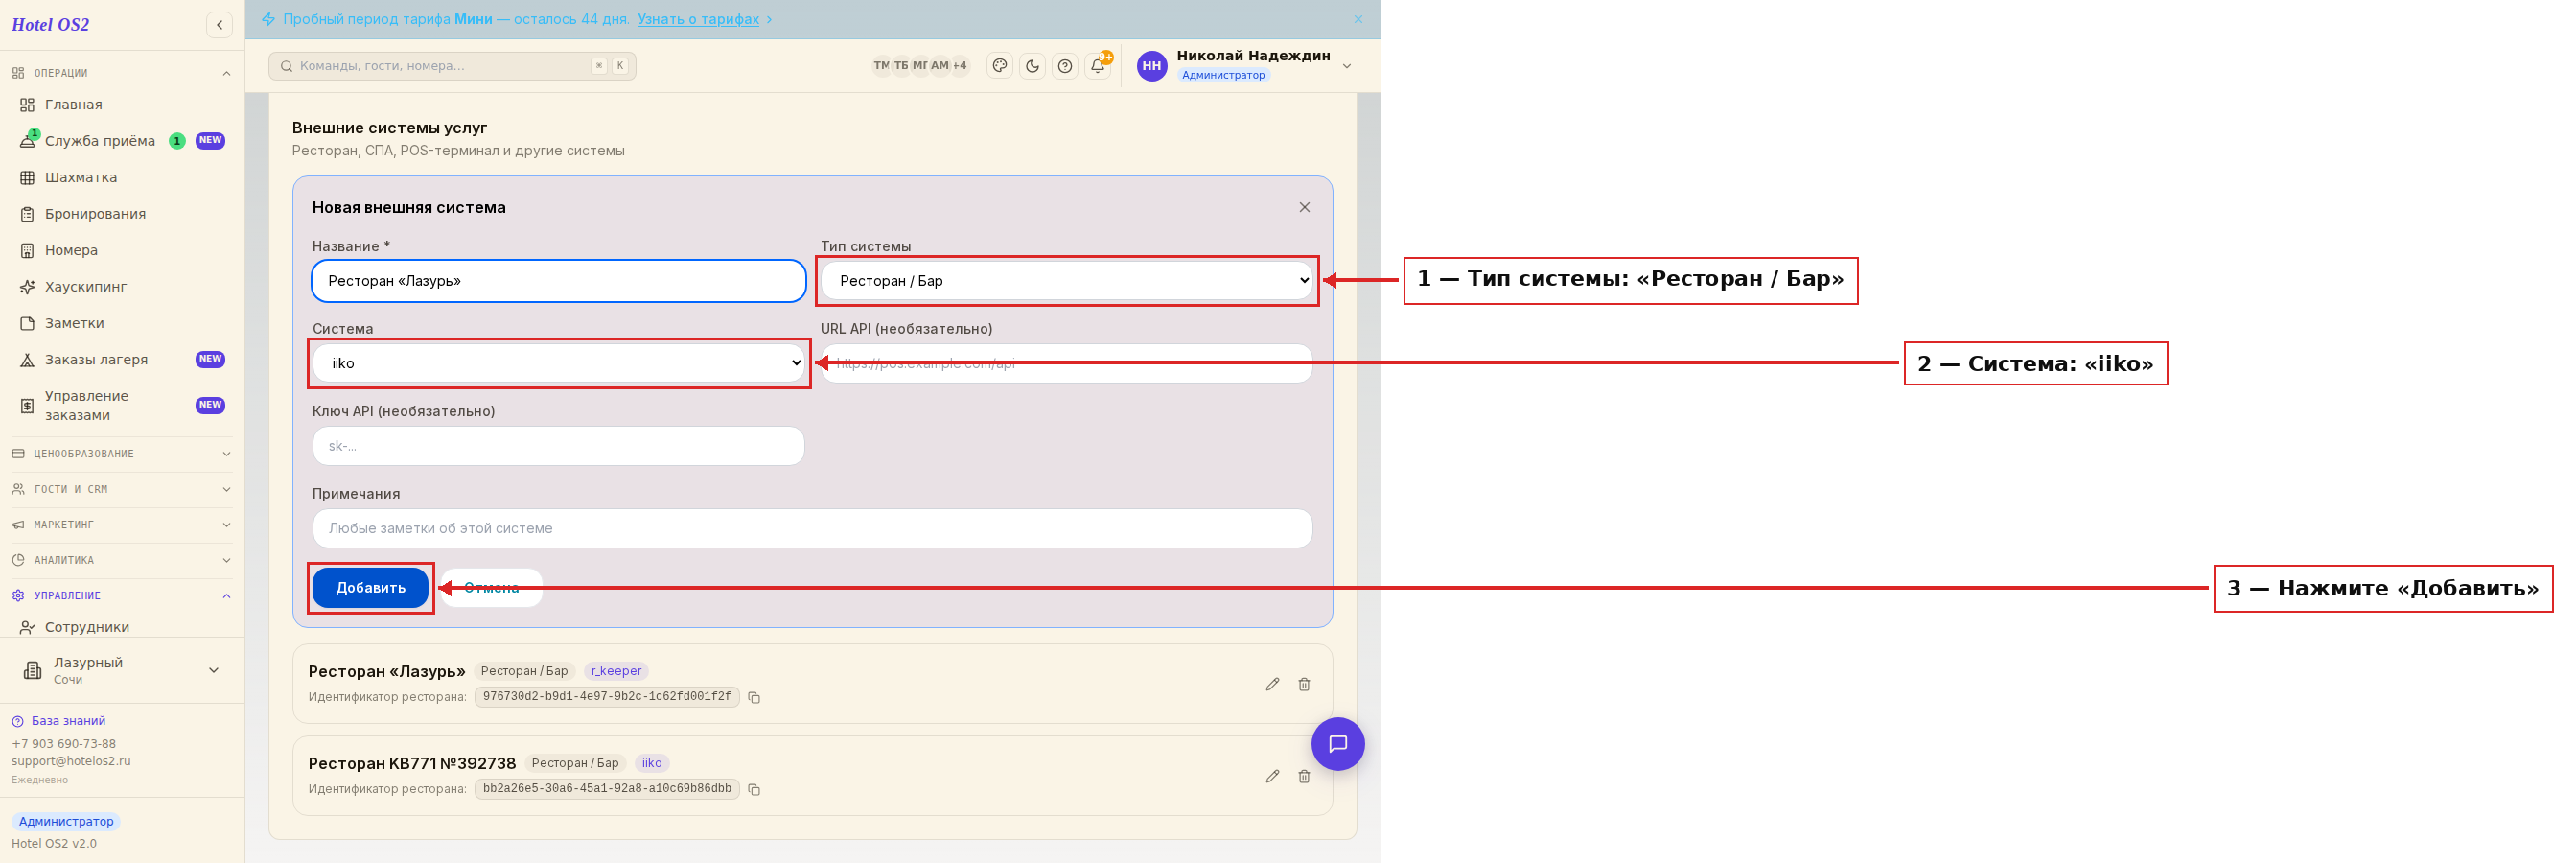Edit the Ресторан «Лазурь» entry
The height and width of the screenshot is (863, 2576).
[x=1272, y=685]
